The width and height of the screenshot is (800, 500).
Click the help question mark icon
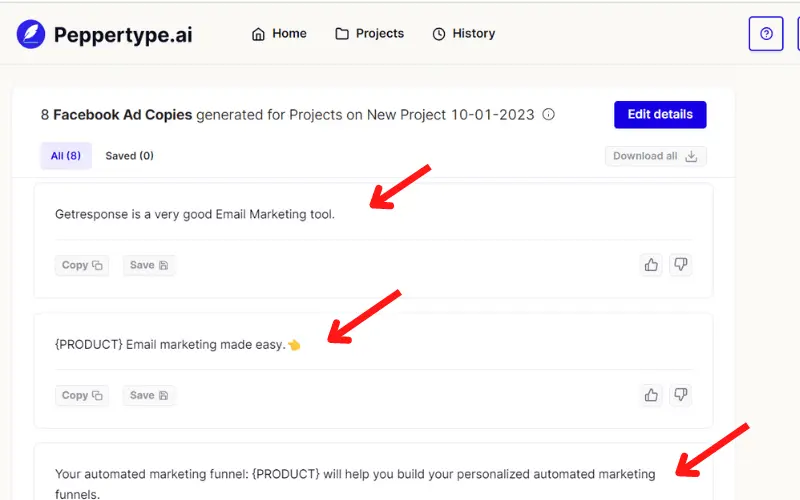[766, 34]
